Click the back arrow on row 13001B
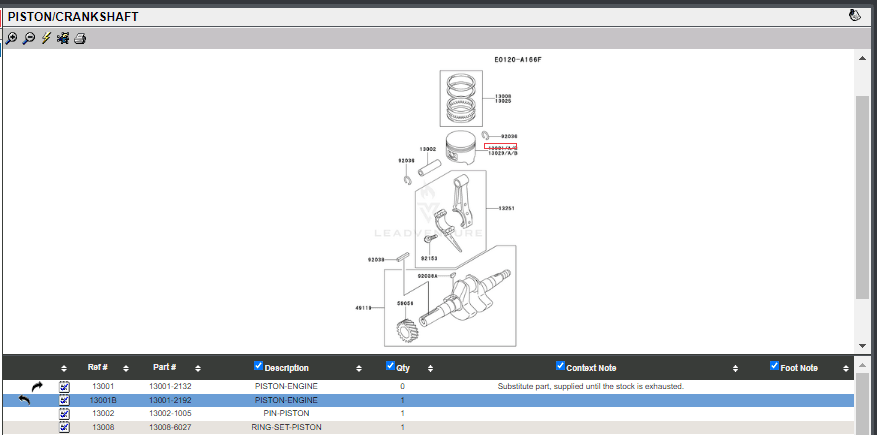The height and width of the screenshot is (435, 877). coord(25,400)
